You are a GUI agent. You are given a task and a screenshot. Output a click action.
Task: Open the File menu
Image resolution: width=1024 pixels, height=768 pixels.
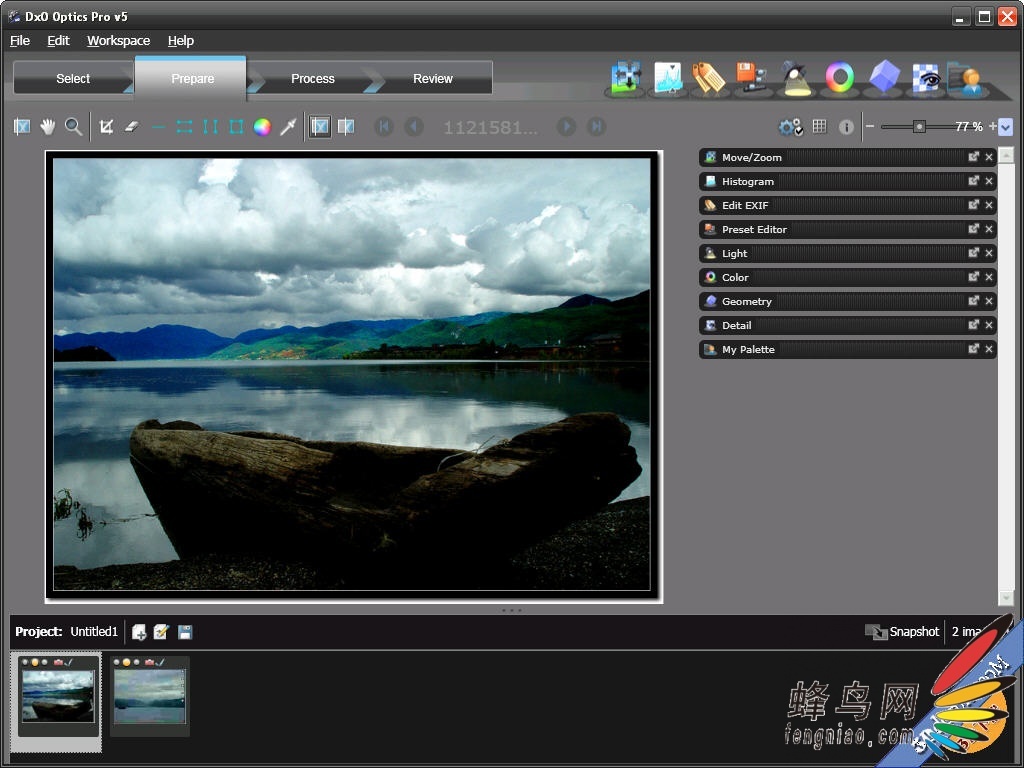click(x=20, y=40)
